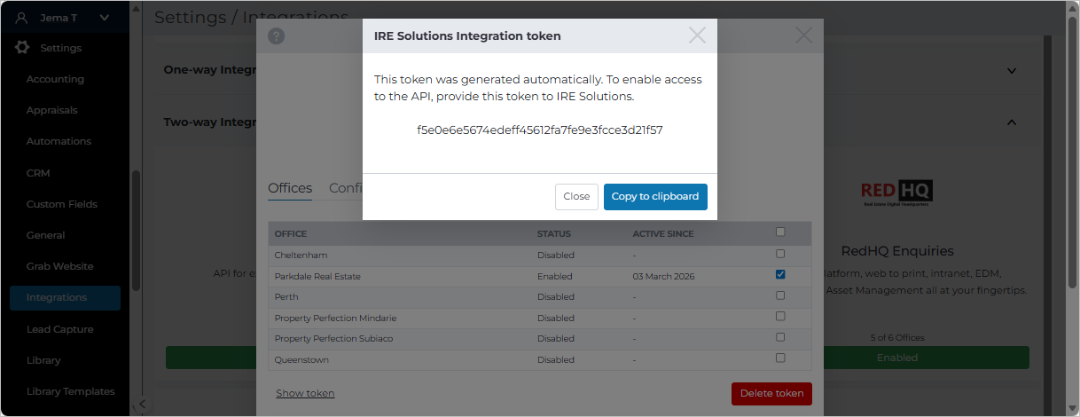Click the Show token link
Image resolution: width=1080 pixels, height=417 pixels.
(x=305, y=393)
